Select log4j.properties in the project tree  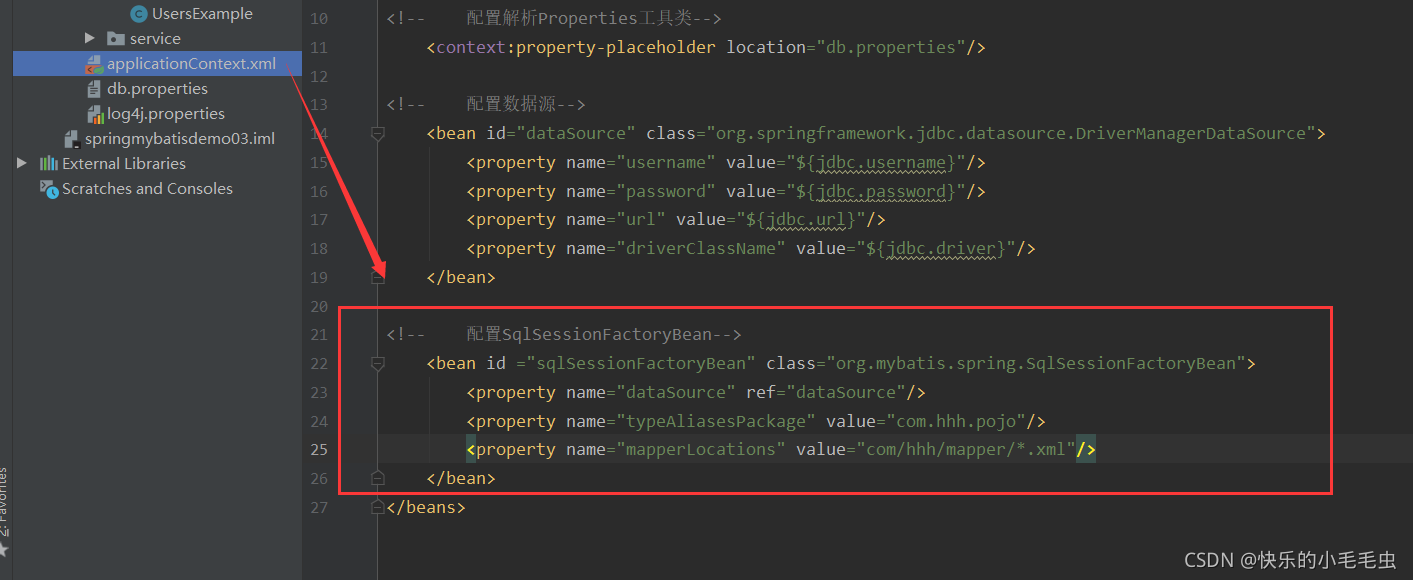coord(166,114)
